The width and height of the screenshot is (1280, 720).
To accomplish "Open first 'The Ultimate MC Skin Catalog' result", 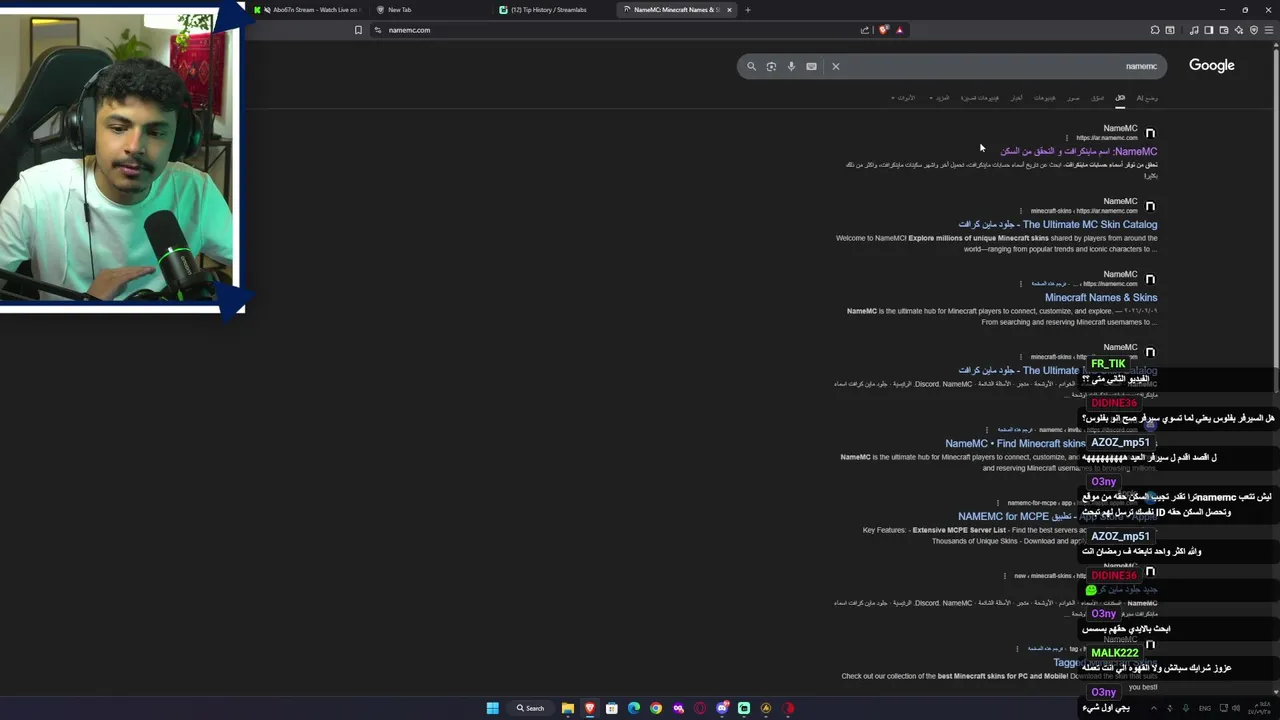I will pyautogui.click(x=1058, y=224).
